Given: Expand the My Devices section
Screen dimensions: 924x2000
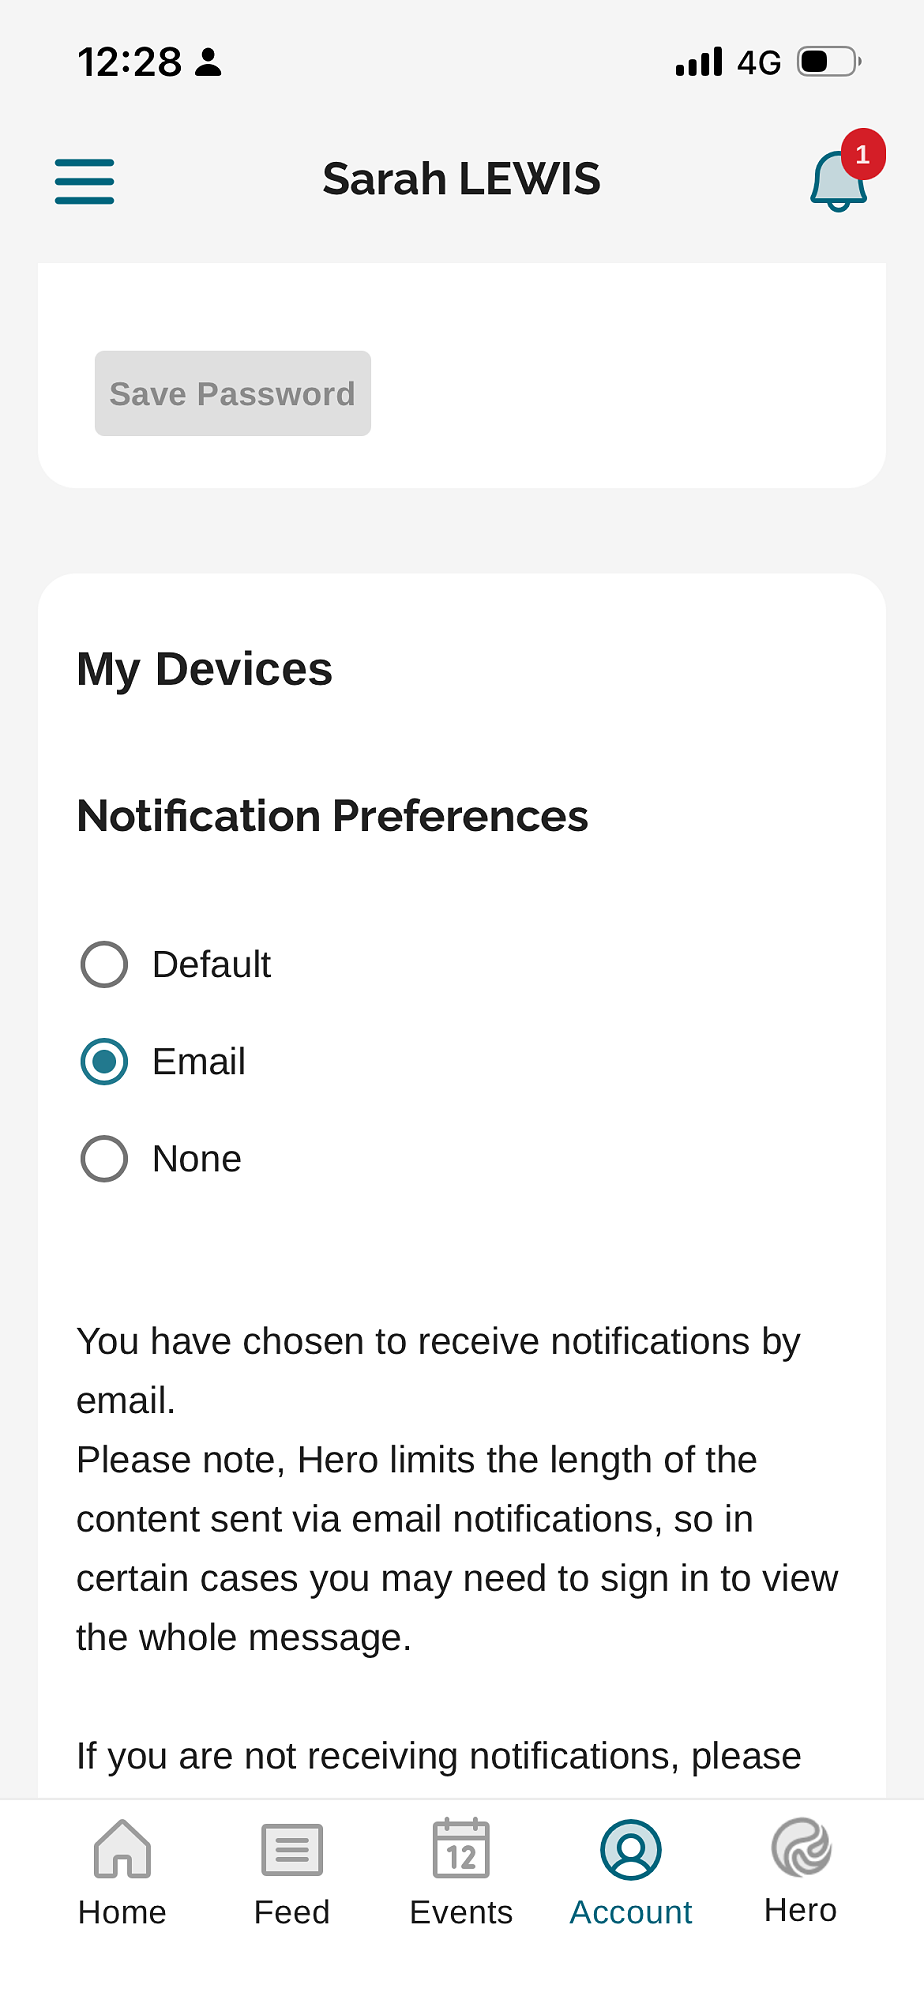Looking at the screenshot, I should pos(205,669).
